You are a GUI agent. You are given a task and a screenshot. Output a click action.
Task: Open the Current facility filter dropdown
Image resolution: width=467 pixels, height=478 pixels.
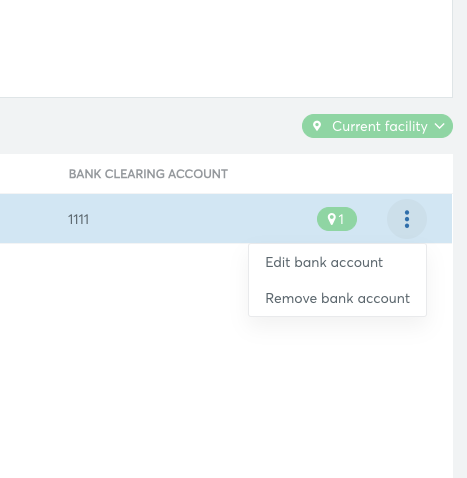click(377, 126)
